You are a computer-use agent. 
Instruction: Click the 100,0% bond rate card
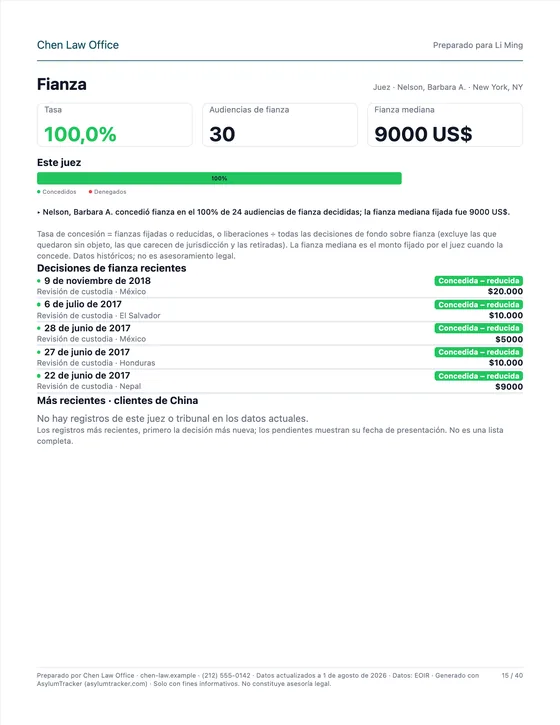click(115, 125)
